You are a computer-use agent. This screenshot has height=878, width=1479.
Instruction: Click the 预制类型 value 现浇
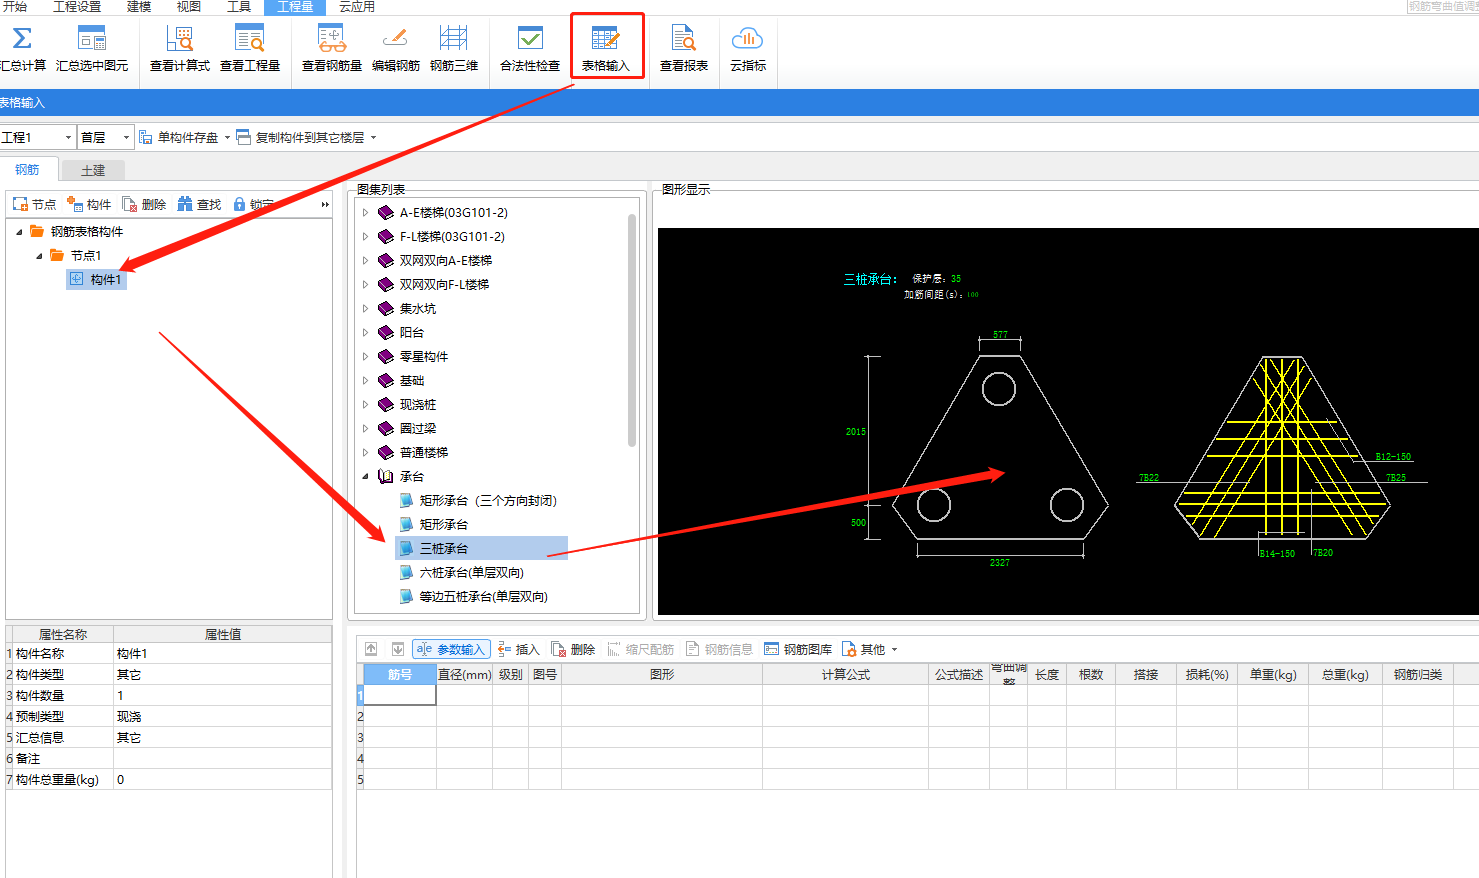click(x=222, y=716)
